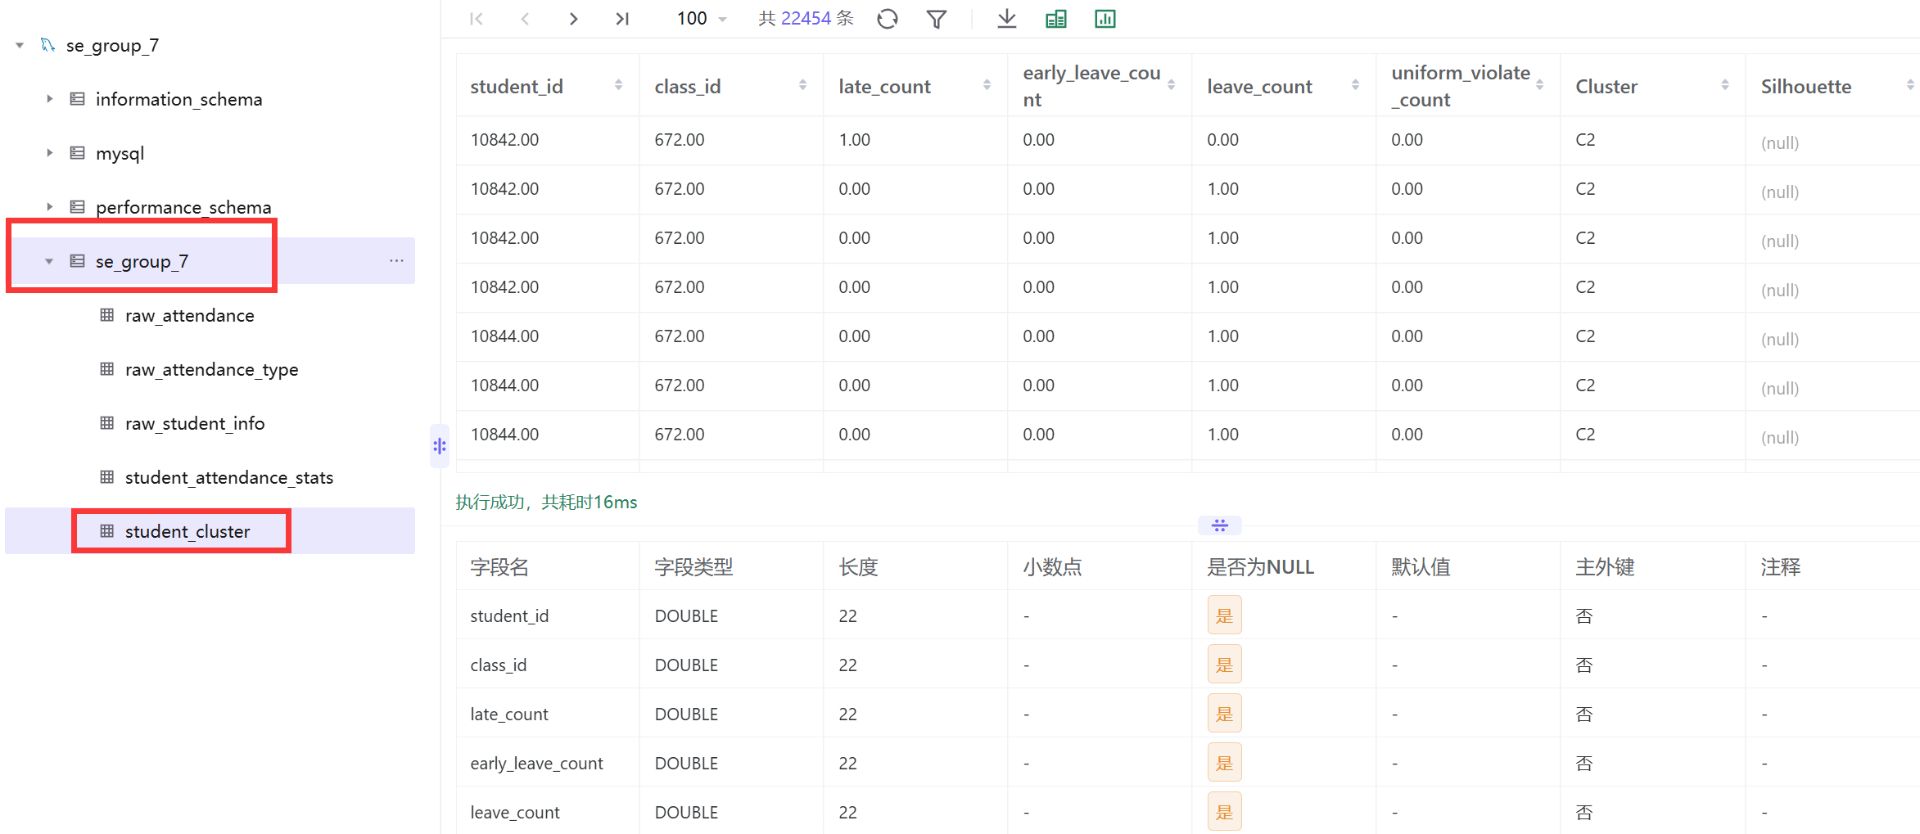Select performance_schema database entry

pos(183,207)
